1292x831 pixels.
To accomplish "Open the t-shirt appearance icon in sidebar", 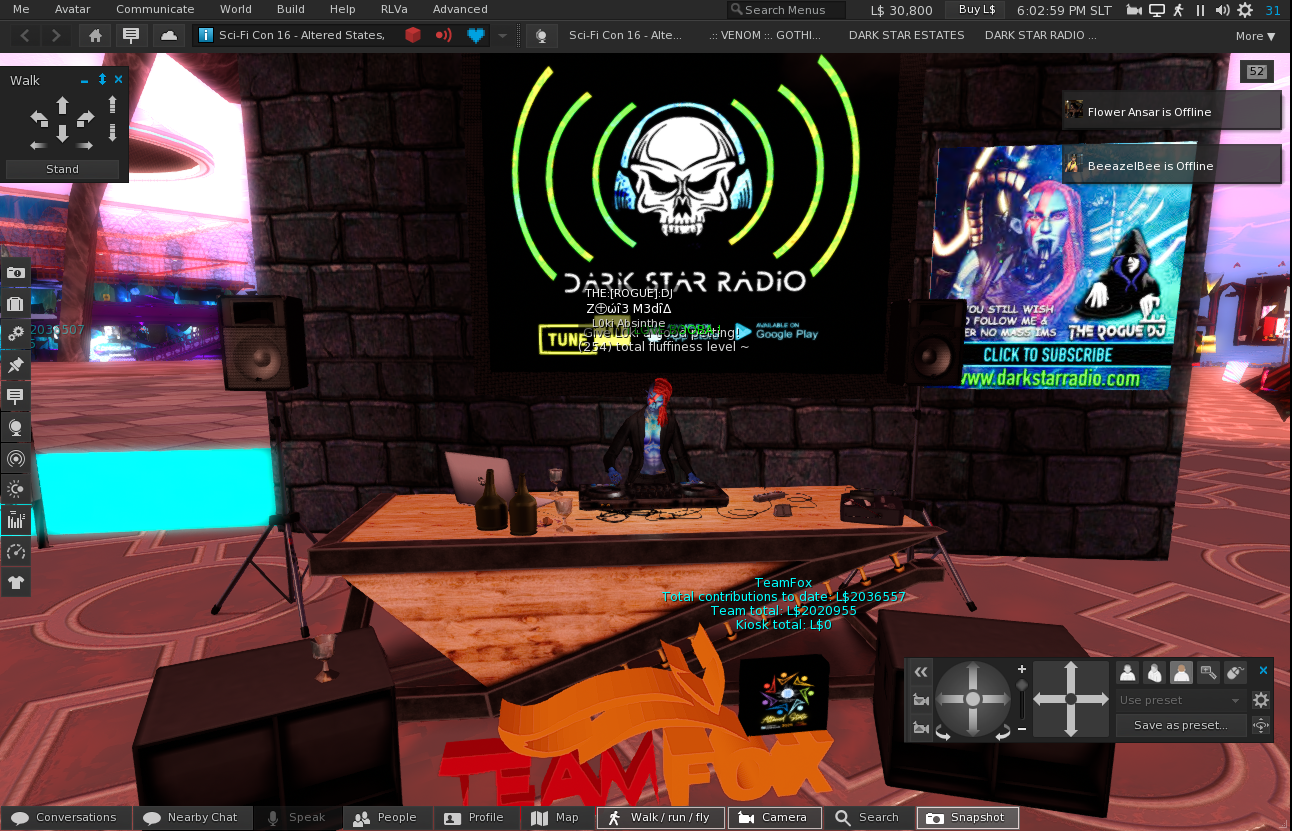I will [16, 582].
